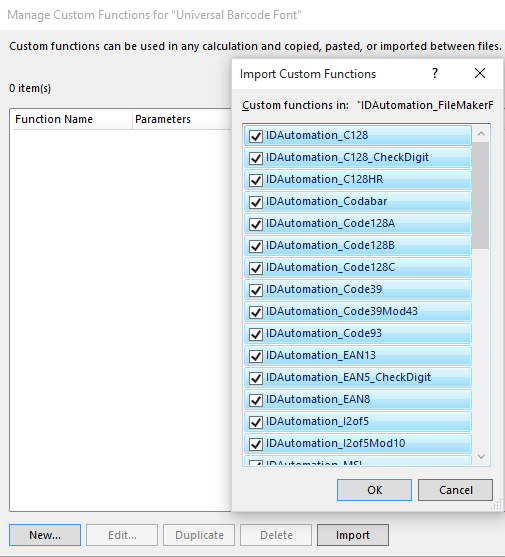Confirm import with the OK button
This screenshot has width=505, height=557.
click(x=374, y=490)
